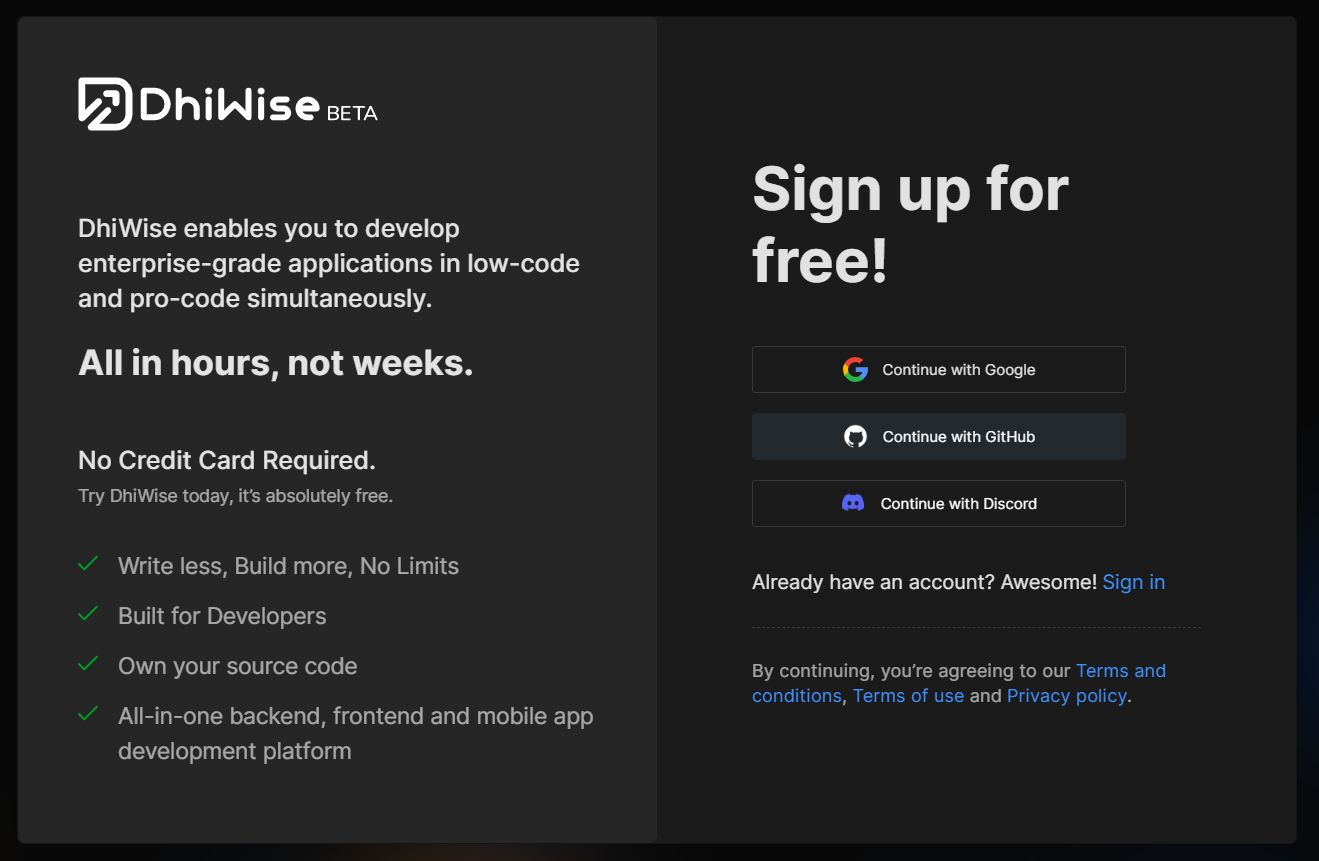Viewport: 1319px width, 861px height.
Task: Click the green checkmark beside 'Write less, Build more'
Action: (x=88, y=563)
